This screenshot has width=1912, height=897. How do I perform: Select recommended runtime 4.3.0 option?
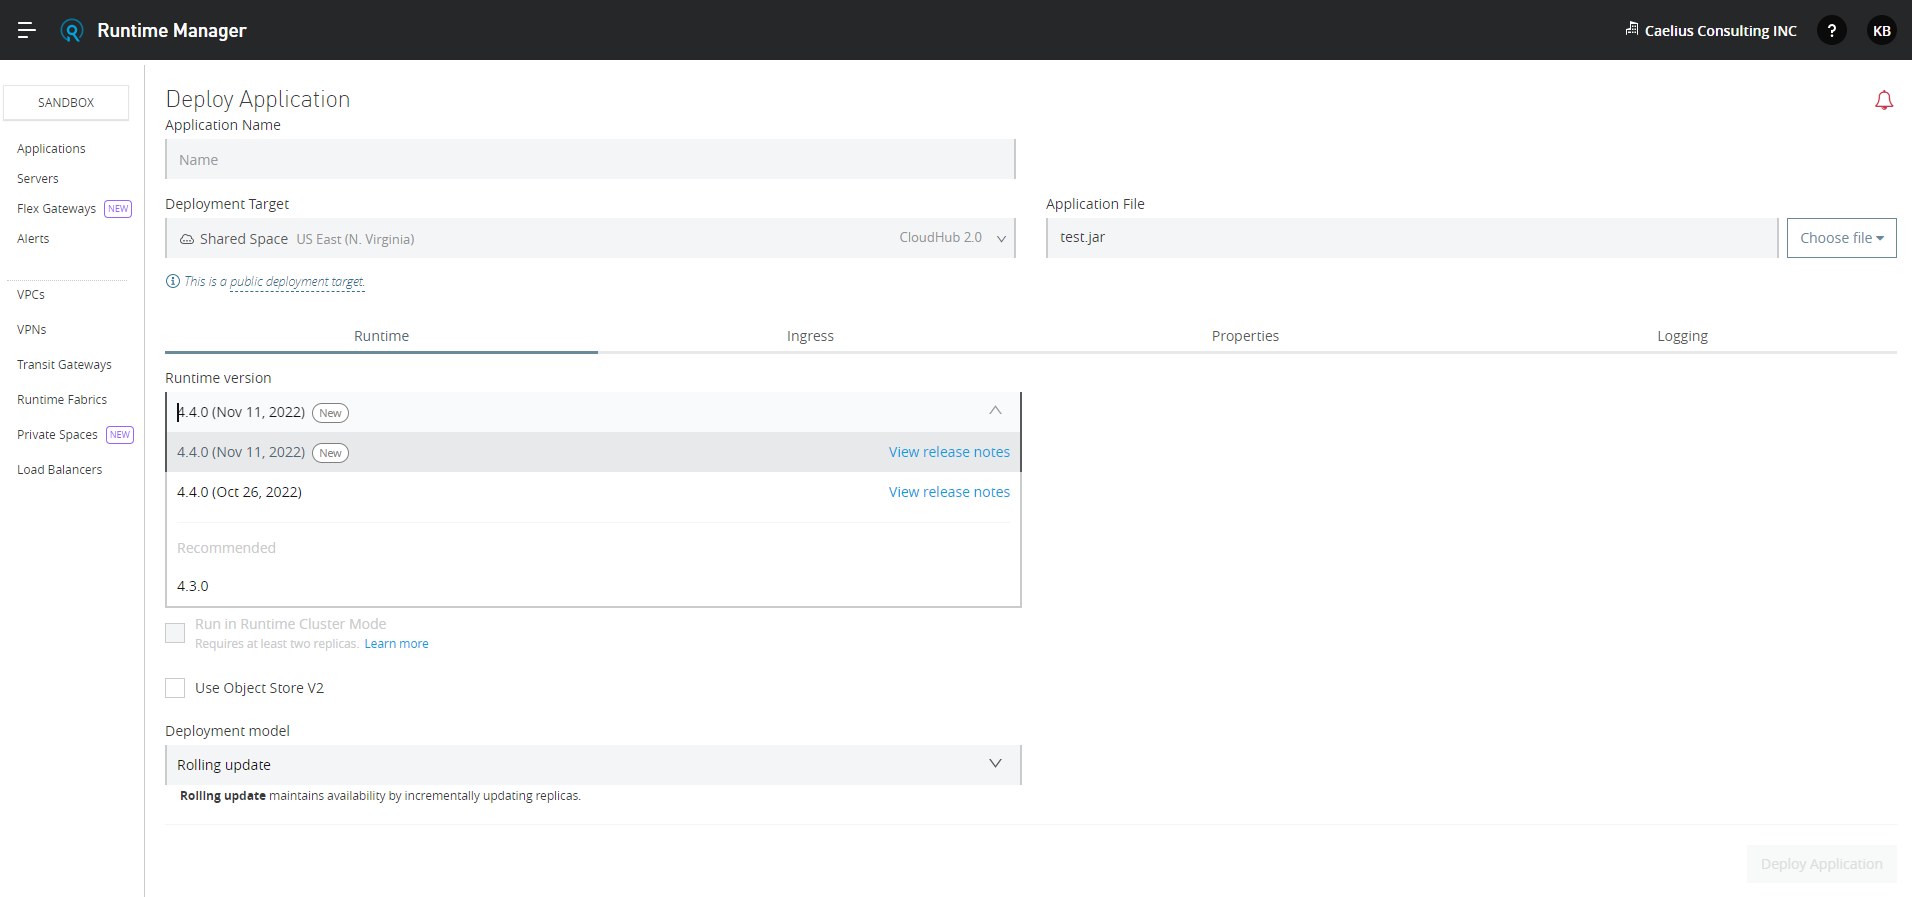(x=593, y=586)
